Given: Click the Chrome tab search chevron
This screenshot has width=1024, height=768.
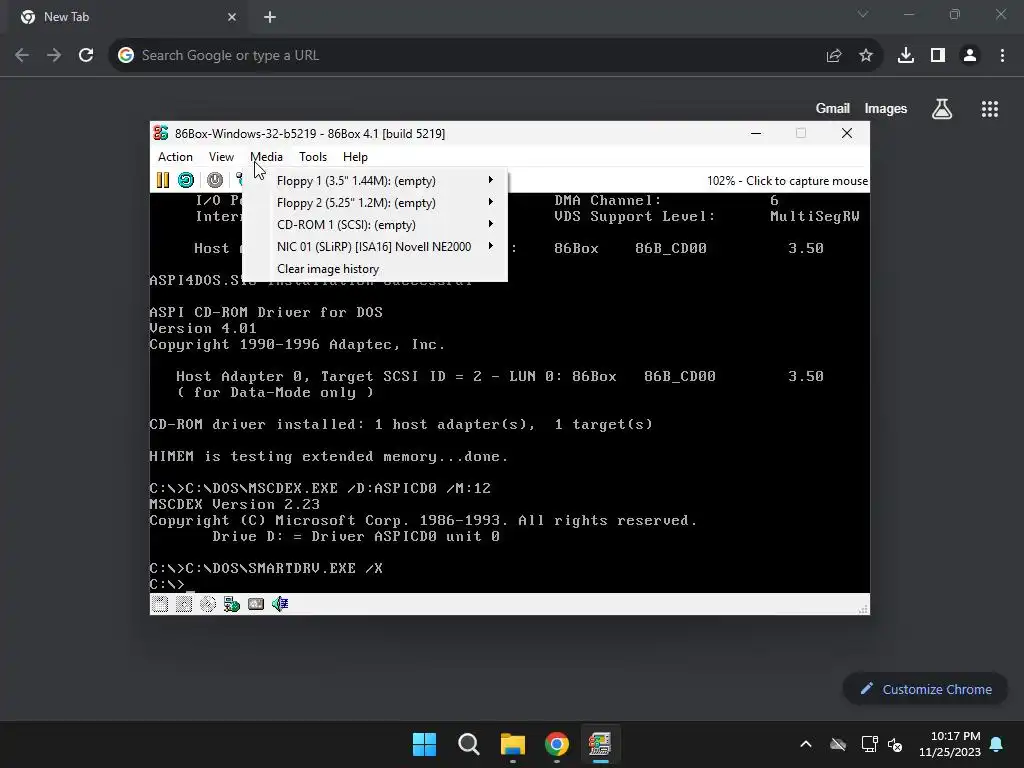Looking at the screenshot, I should click(x=863, y=14).
